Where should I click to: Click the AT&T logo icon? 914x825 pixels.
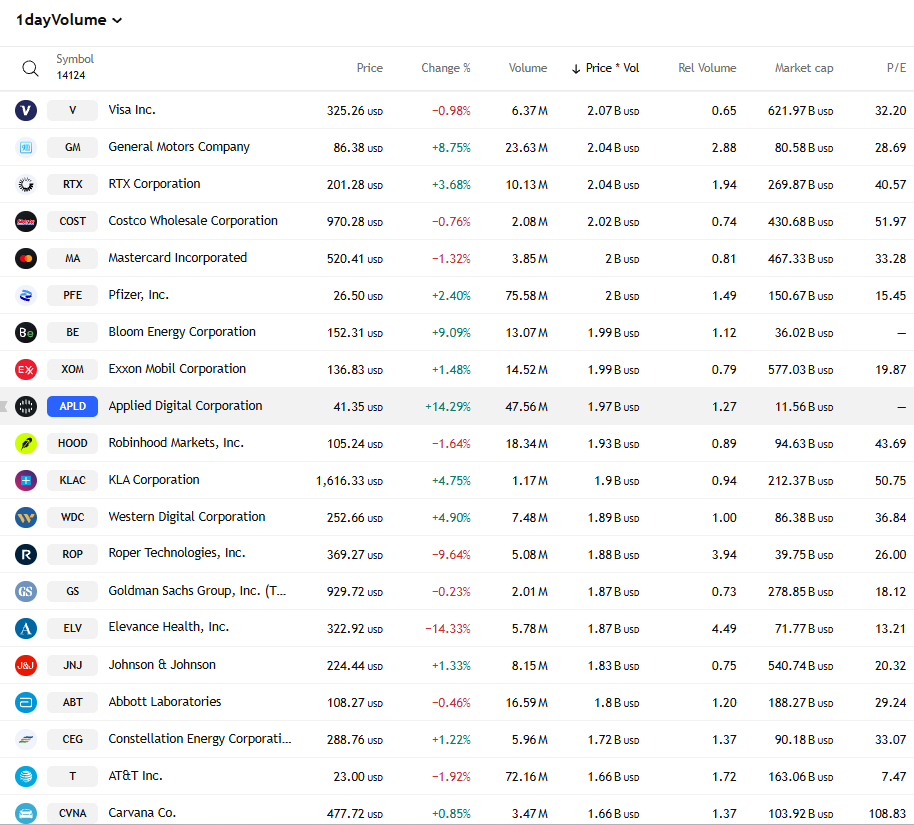coord(26,777)
